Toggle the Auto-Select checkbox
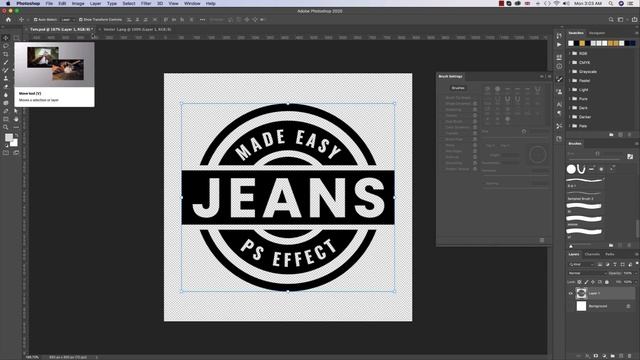Viewport: 640px width, 360px height. coord(36,20)
